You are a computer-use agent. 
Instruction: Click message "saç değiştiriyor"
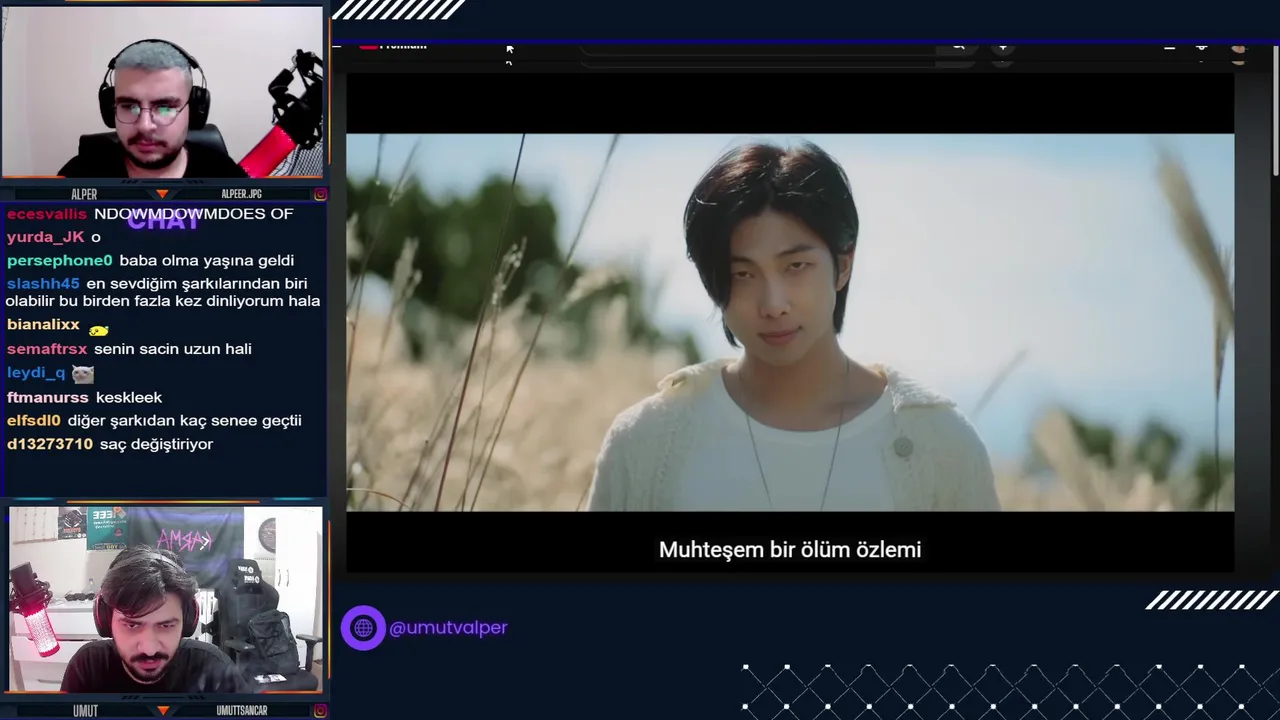157,444
